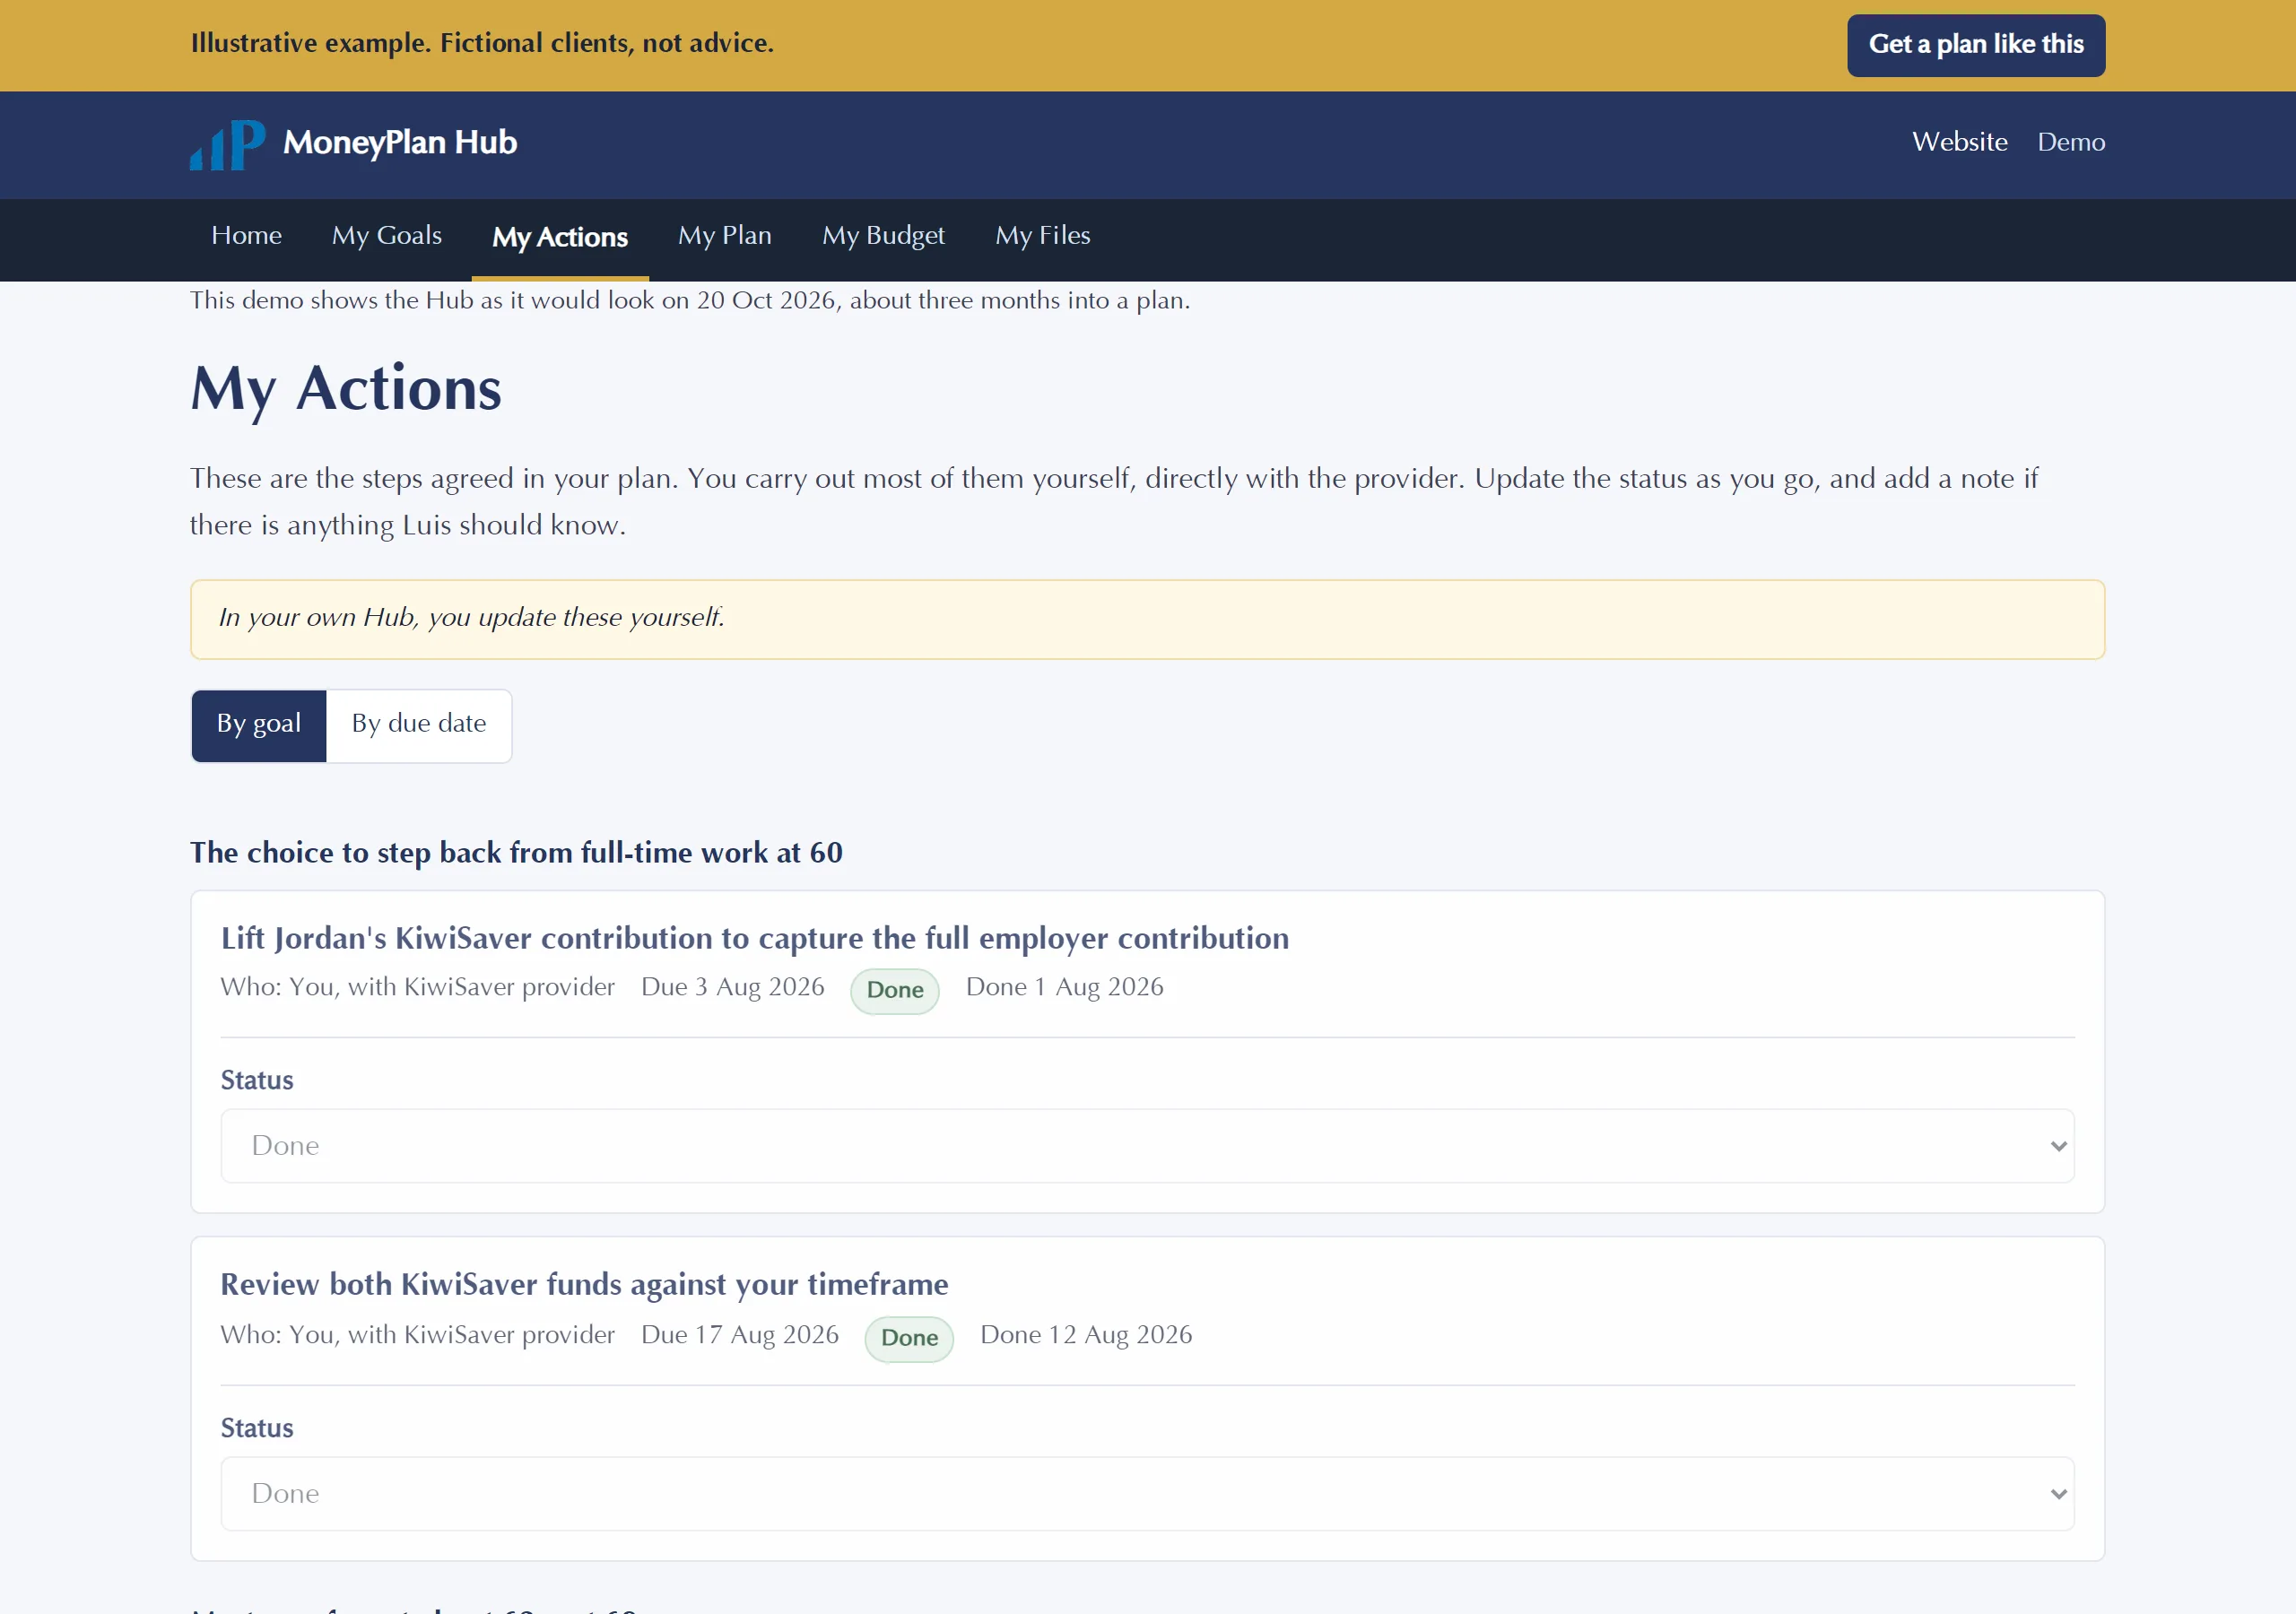Click the text Due 3 Aug 2026
Image resolution: width=2296 pixels, height=1614 pixels.
tap(733, 987)
